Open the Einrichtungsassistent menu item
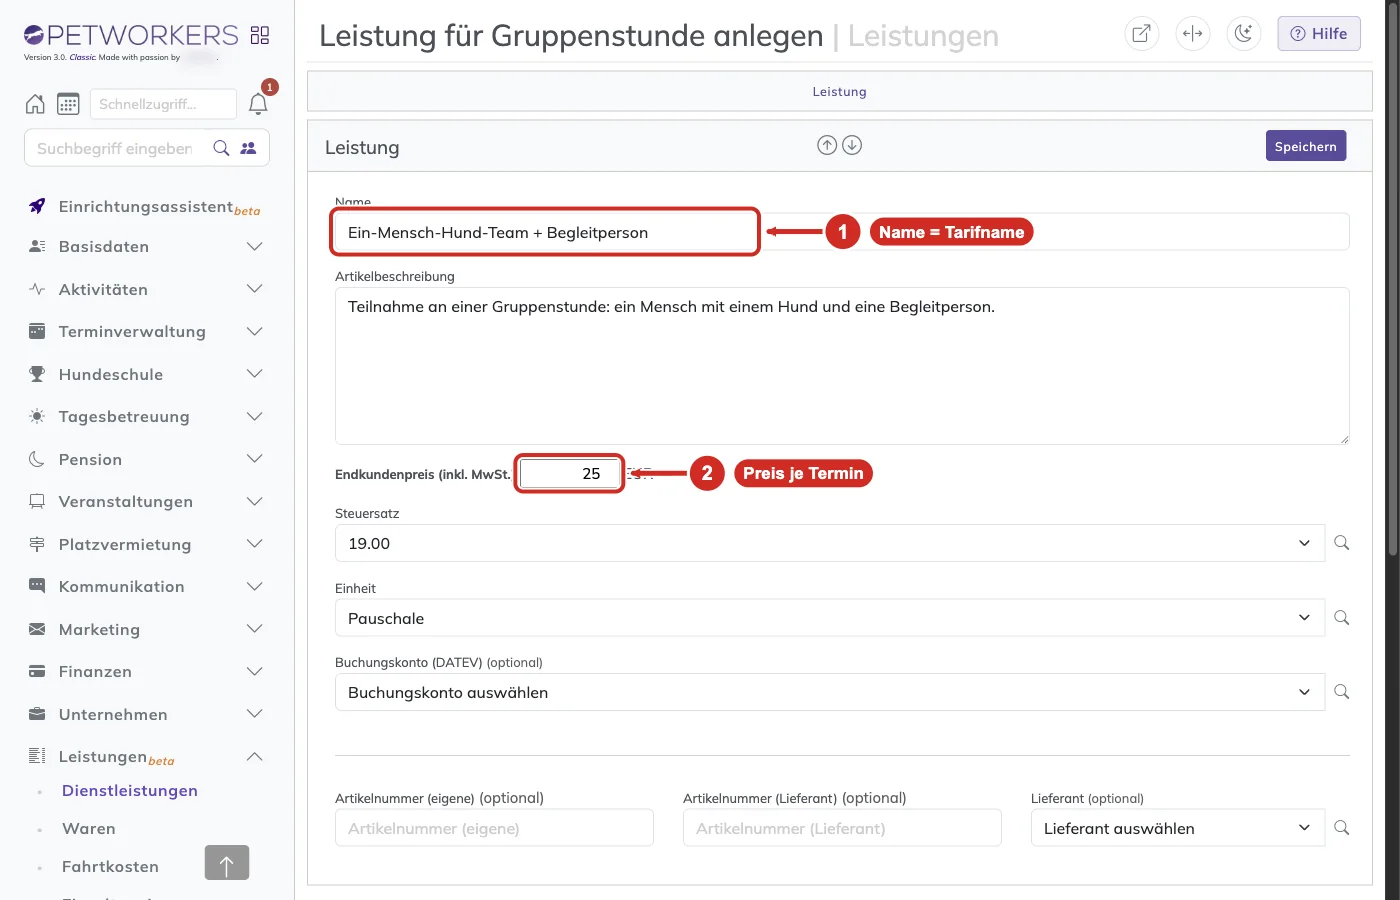Image resolution: width=1400 pixels, height=900 pixels. coord(146,207)
